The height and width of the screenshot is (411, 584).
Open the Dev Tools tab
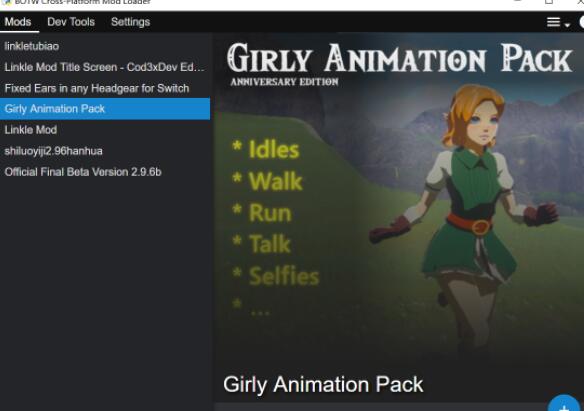point(71,22)
